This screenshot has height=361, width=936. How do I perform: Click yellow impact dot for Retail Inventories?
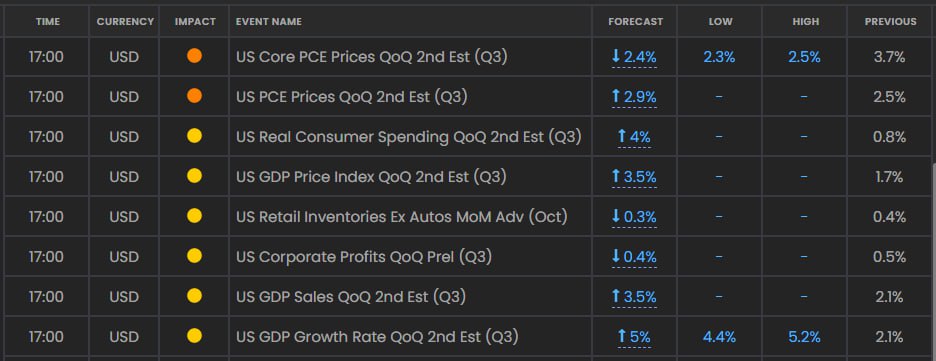194,216
